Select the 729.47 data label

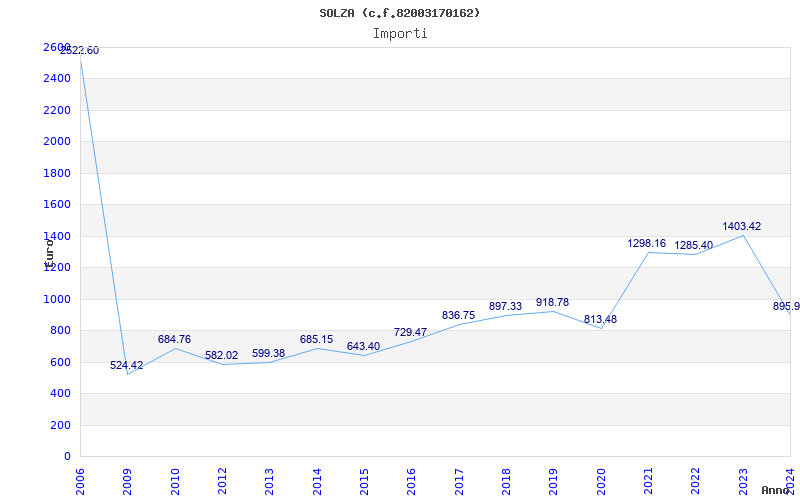point(410,332)
